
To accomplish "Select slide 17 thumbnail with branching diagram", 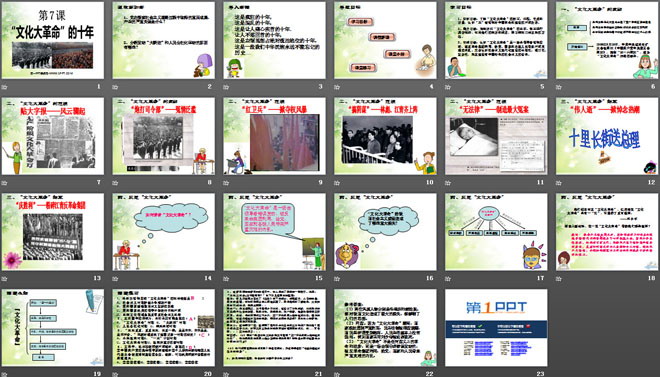I will 496,232.
